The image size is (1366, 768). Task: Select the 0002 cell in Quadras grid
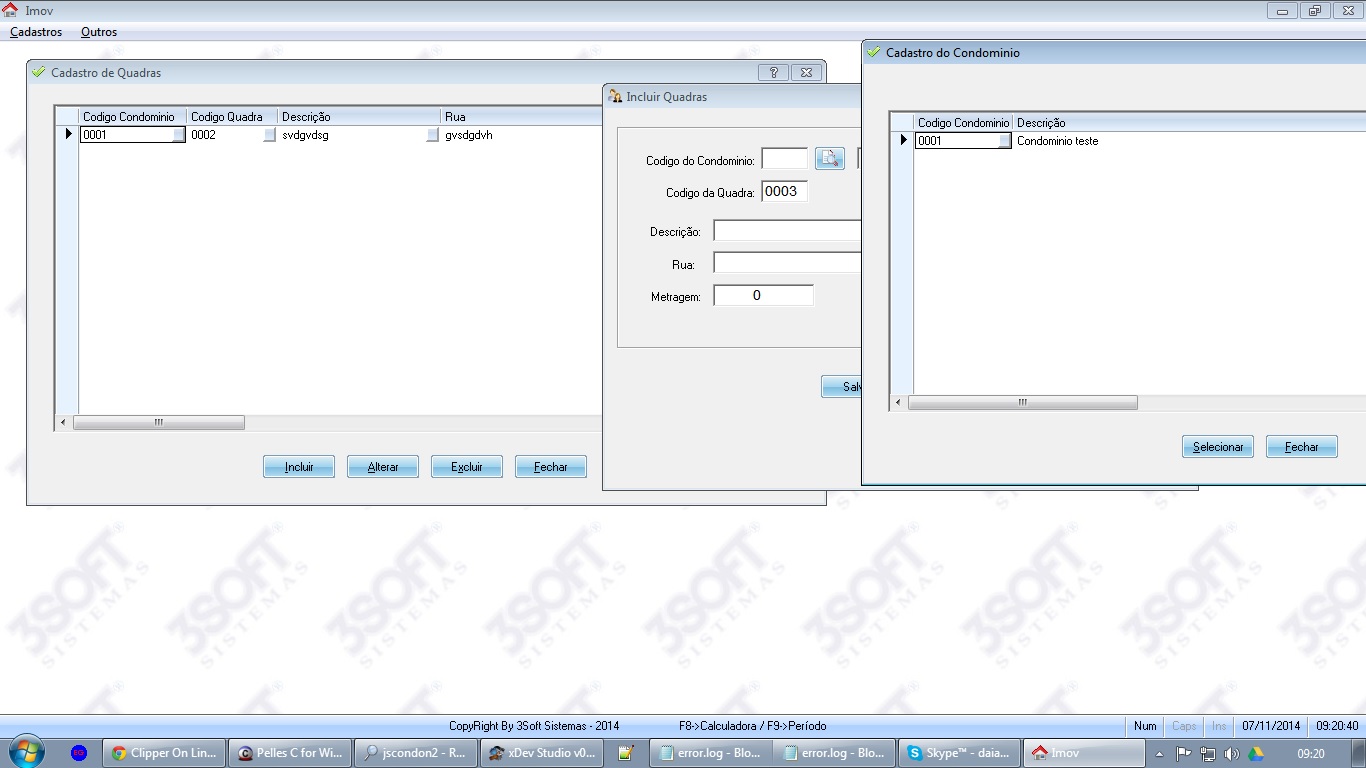[232, 135]
